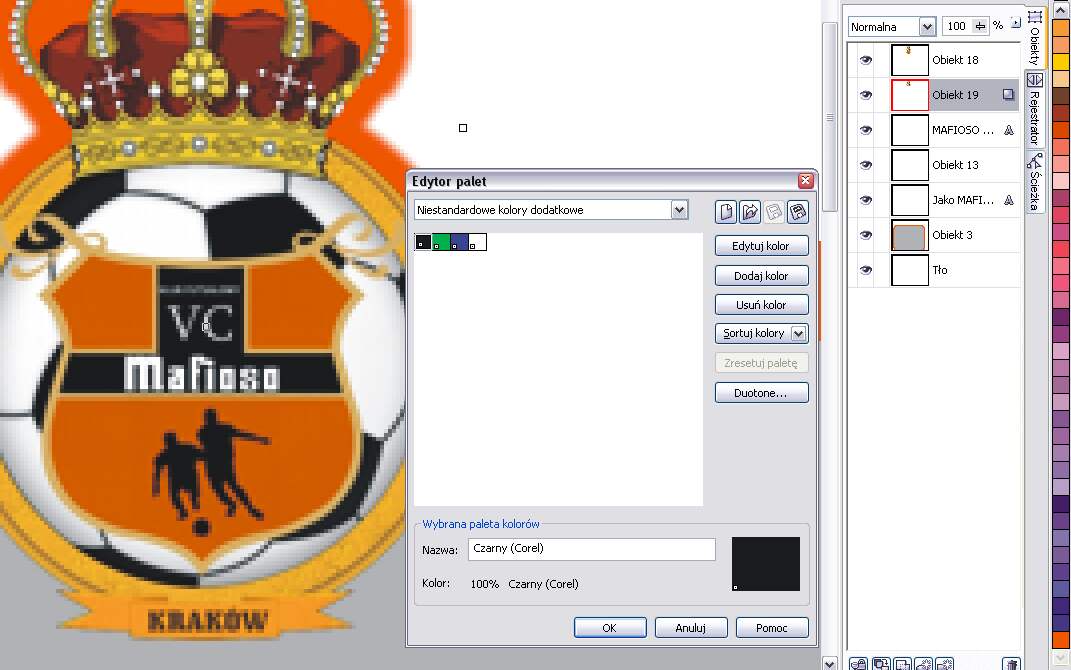Click the lock transparency icon at panel bottom
This screenshot has width=1071, height=670.
point(858,663)
